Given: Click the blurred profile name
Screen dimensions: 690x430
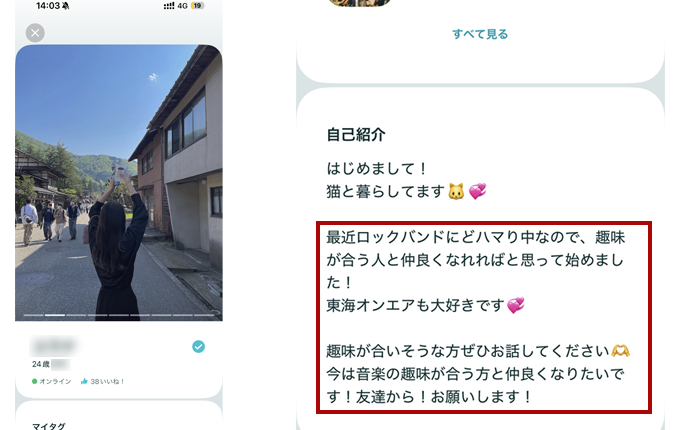Looking at the screenshot, I should (x=54, y=346).
